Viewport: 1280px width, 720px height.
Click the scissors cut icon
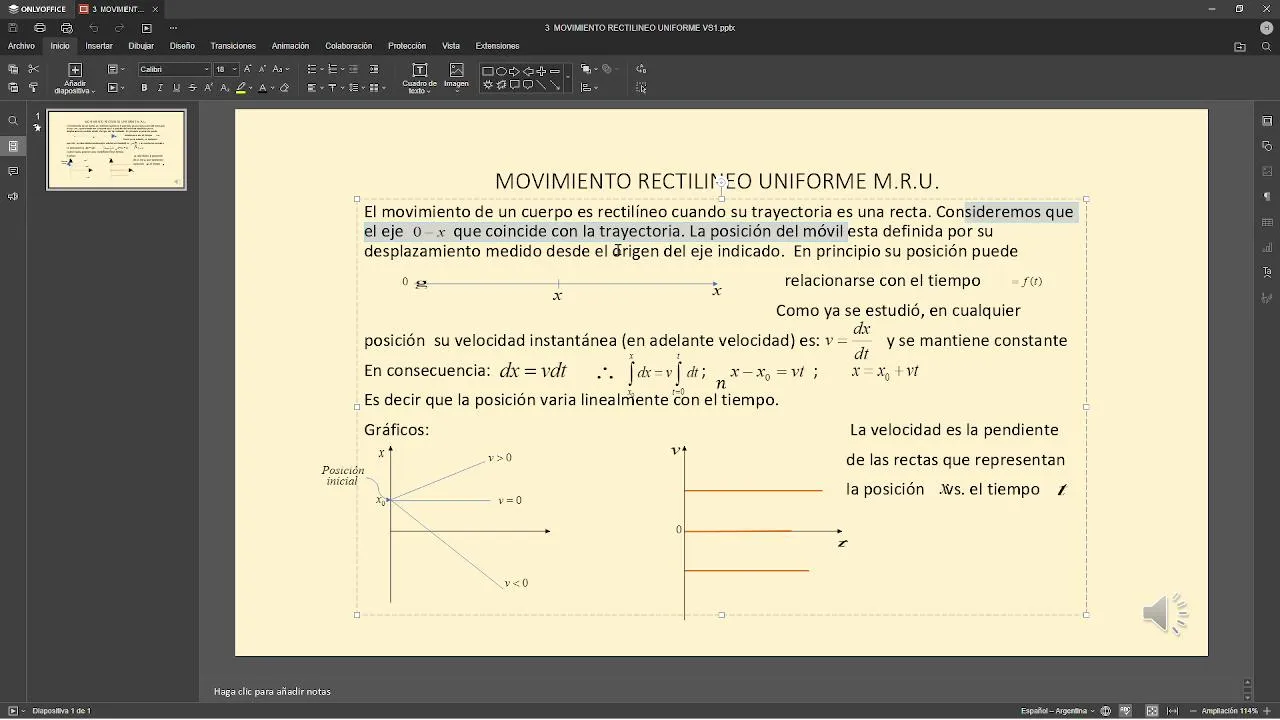point(33,69)
